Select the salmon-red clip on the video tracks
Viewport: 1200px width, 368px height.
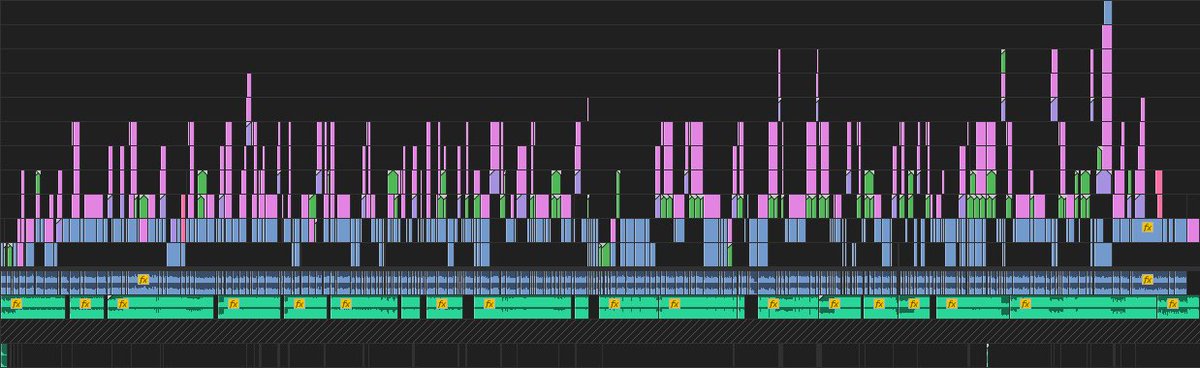1159,182
